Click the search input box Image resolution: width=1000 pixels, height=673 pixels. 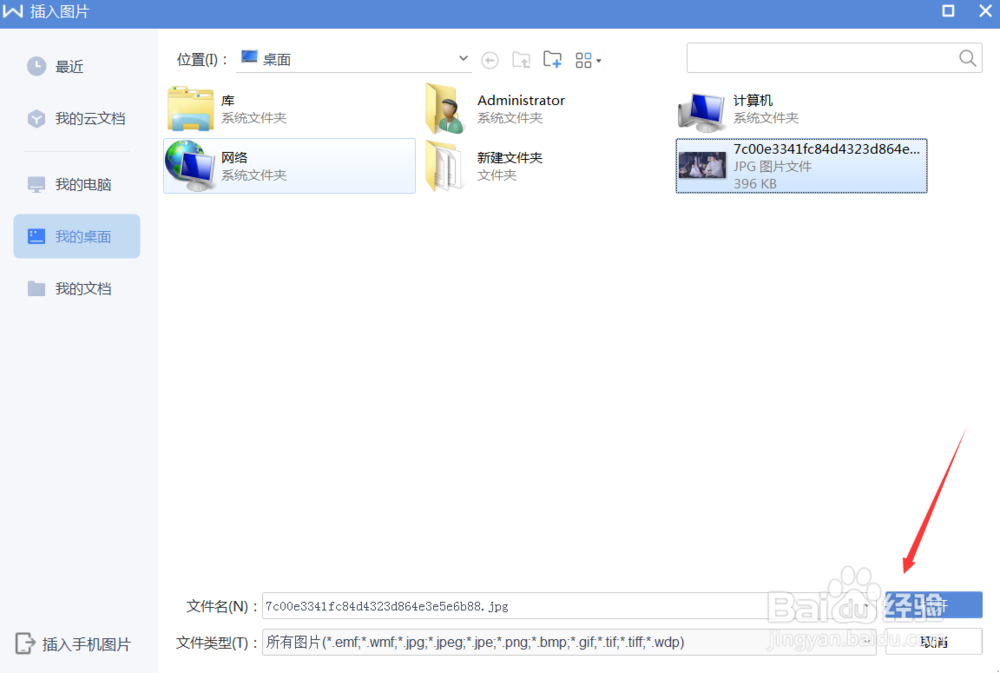coord(820,58)
